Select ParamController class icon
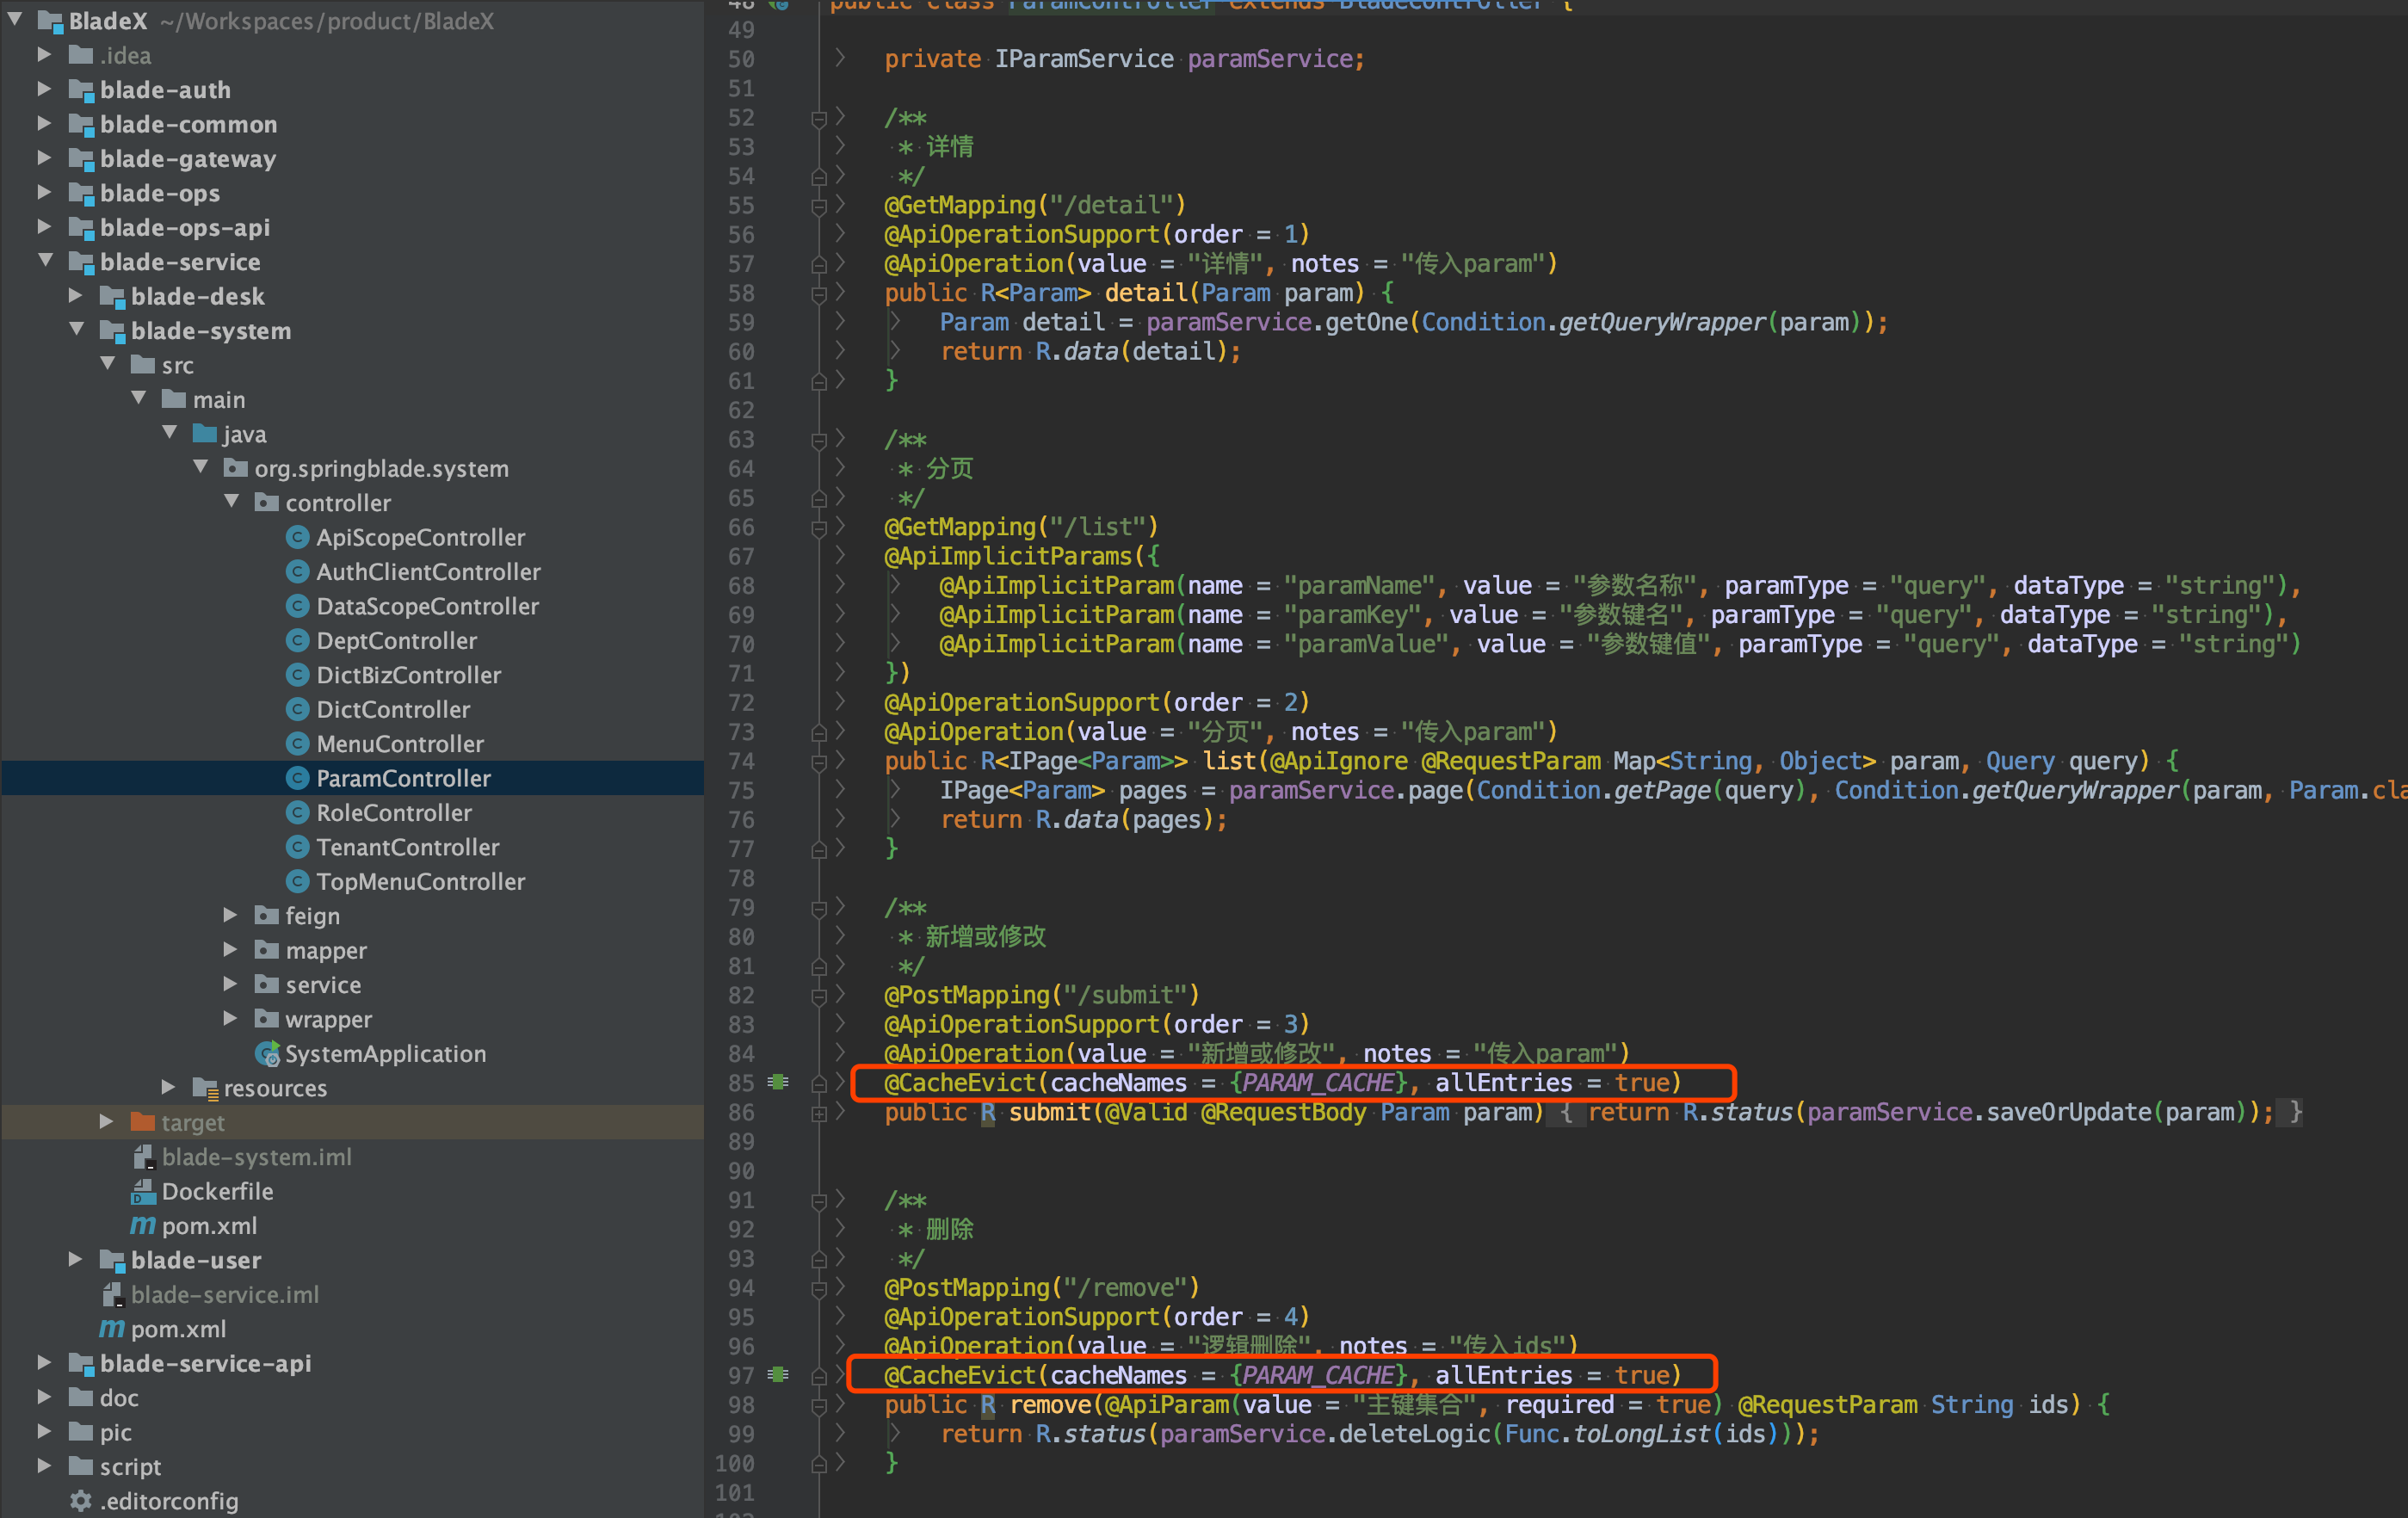This screenshot has width=2408, height=1518. tap(297, 778)
